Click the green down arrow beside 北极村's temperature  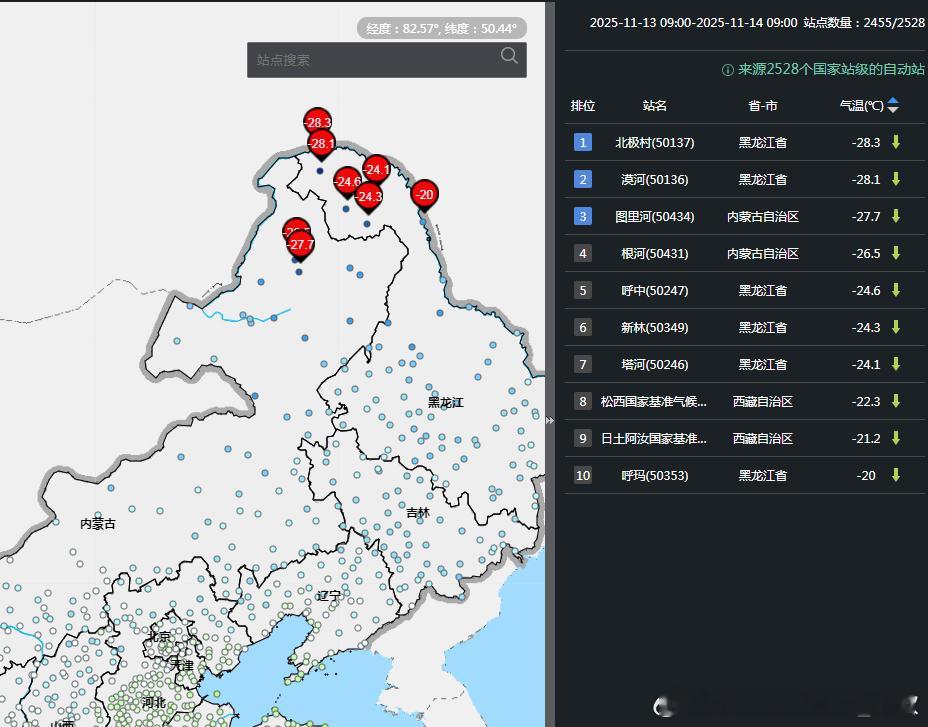(896, 142)
